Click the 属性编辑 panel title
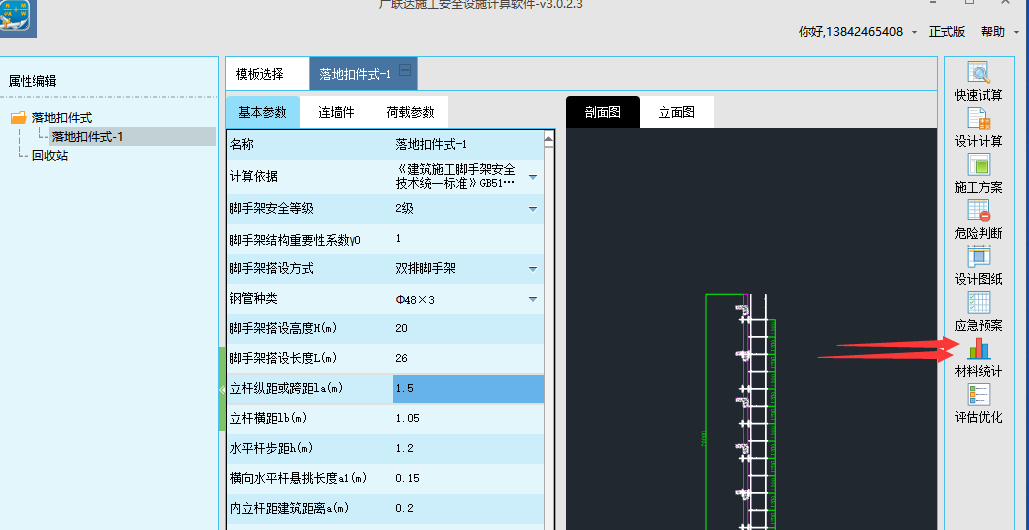 click(x=32, y=81)
